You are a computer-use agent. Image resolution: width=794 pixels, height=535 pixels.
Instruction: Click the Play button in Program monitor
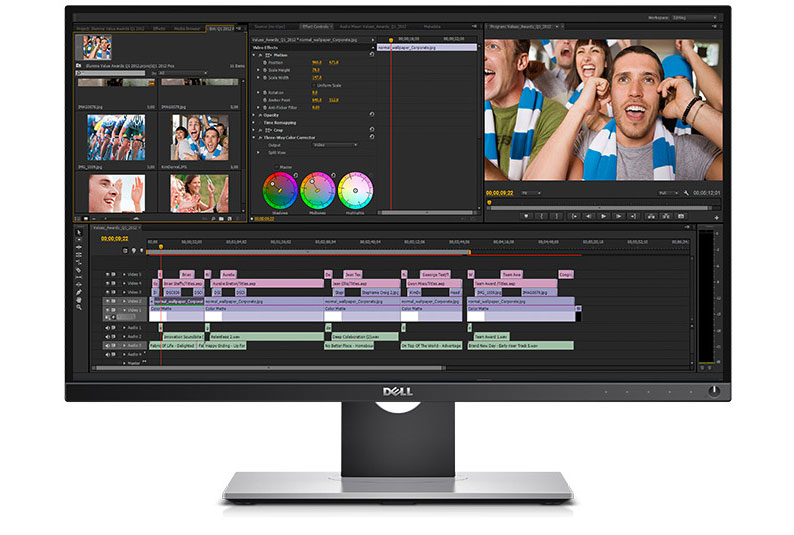pyautogui.click(x=603, y=216)
